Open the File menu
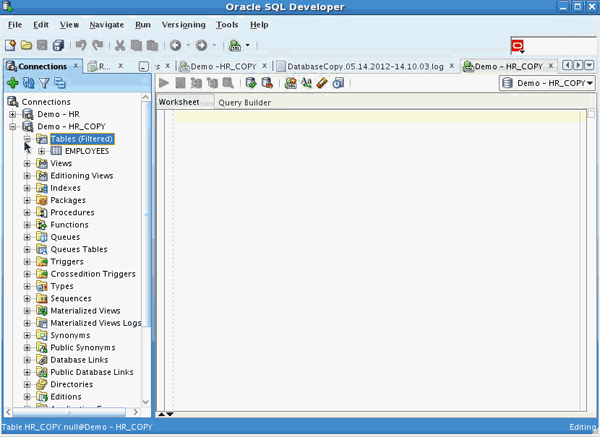The height and width of the screenshot is (437, 600). tap(15, 25)
